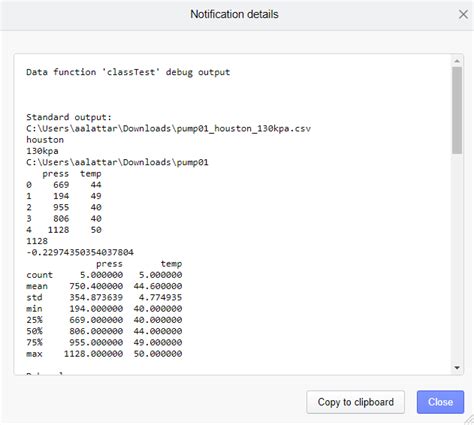Click the value -0.22974350354037804

80,252
